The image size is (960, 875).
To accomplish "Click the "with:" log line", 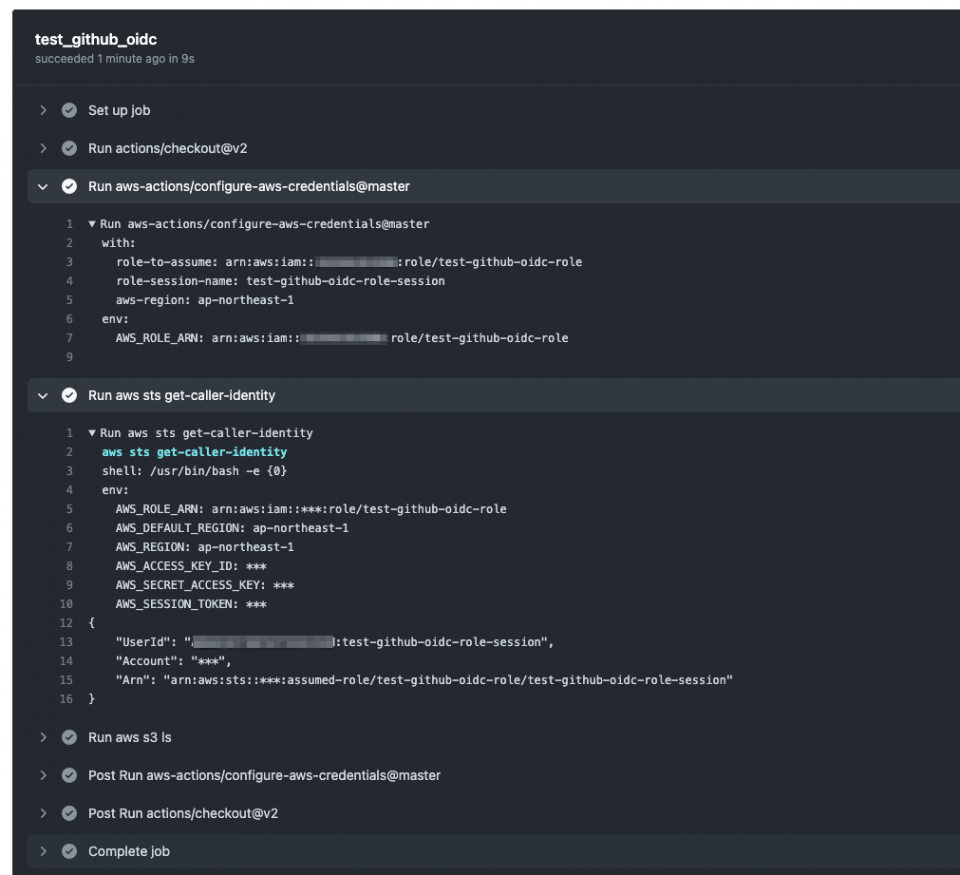I will pos(119,243).
